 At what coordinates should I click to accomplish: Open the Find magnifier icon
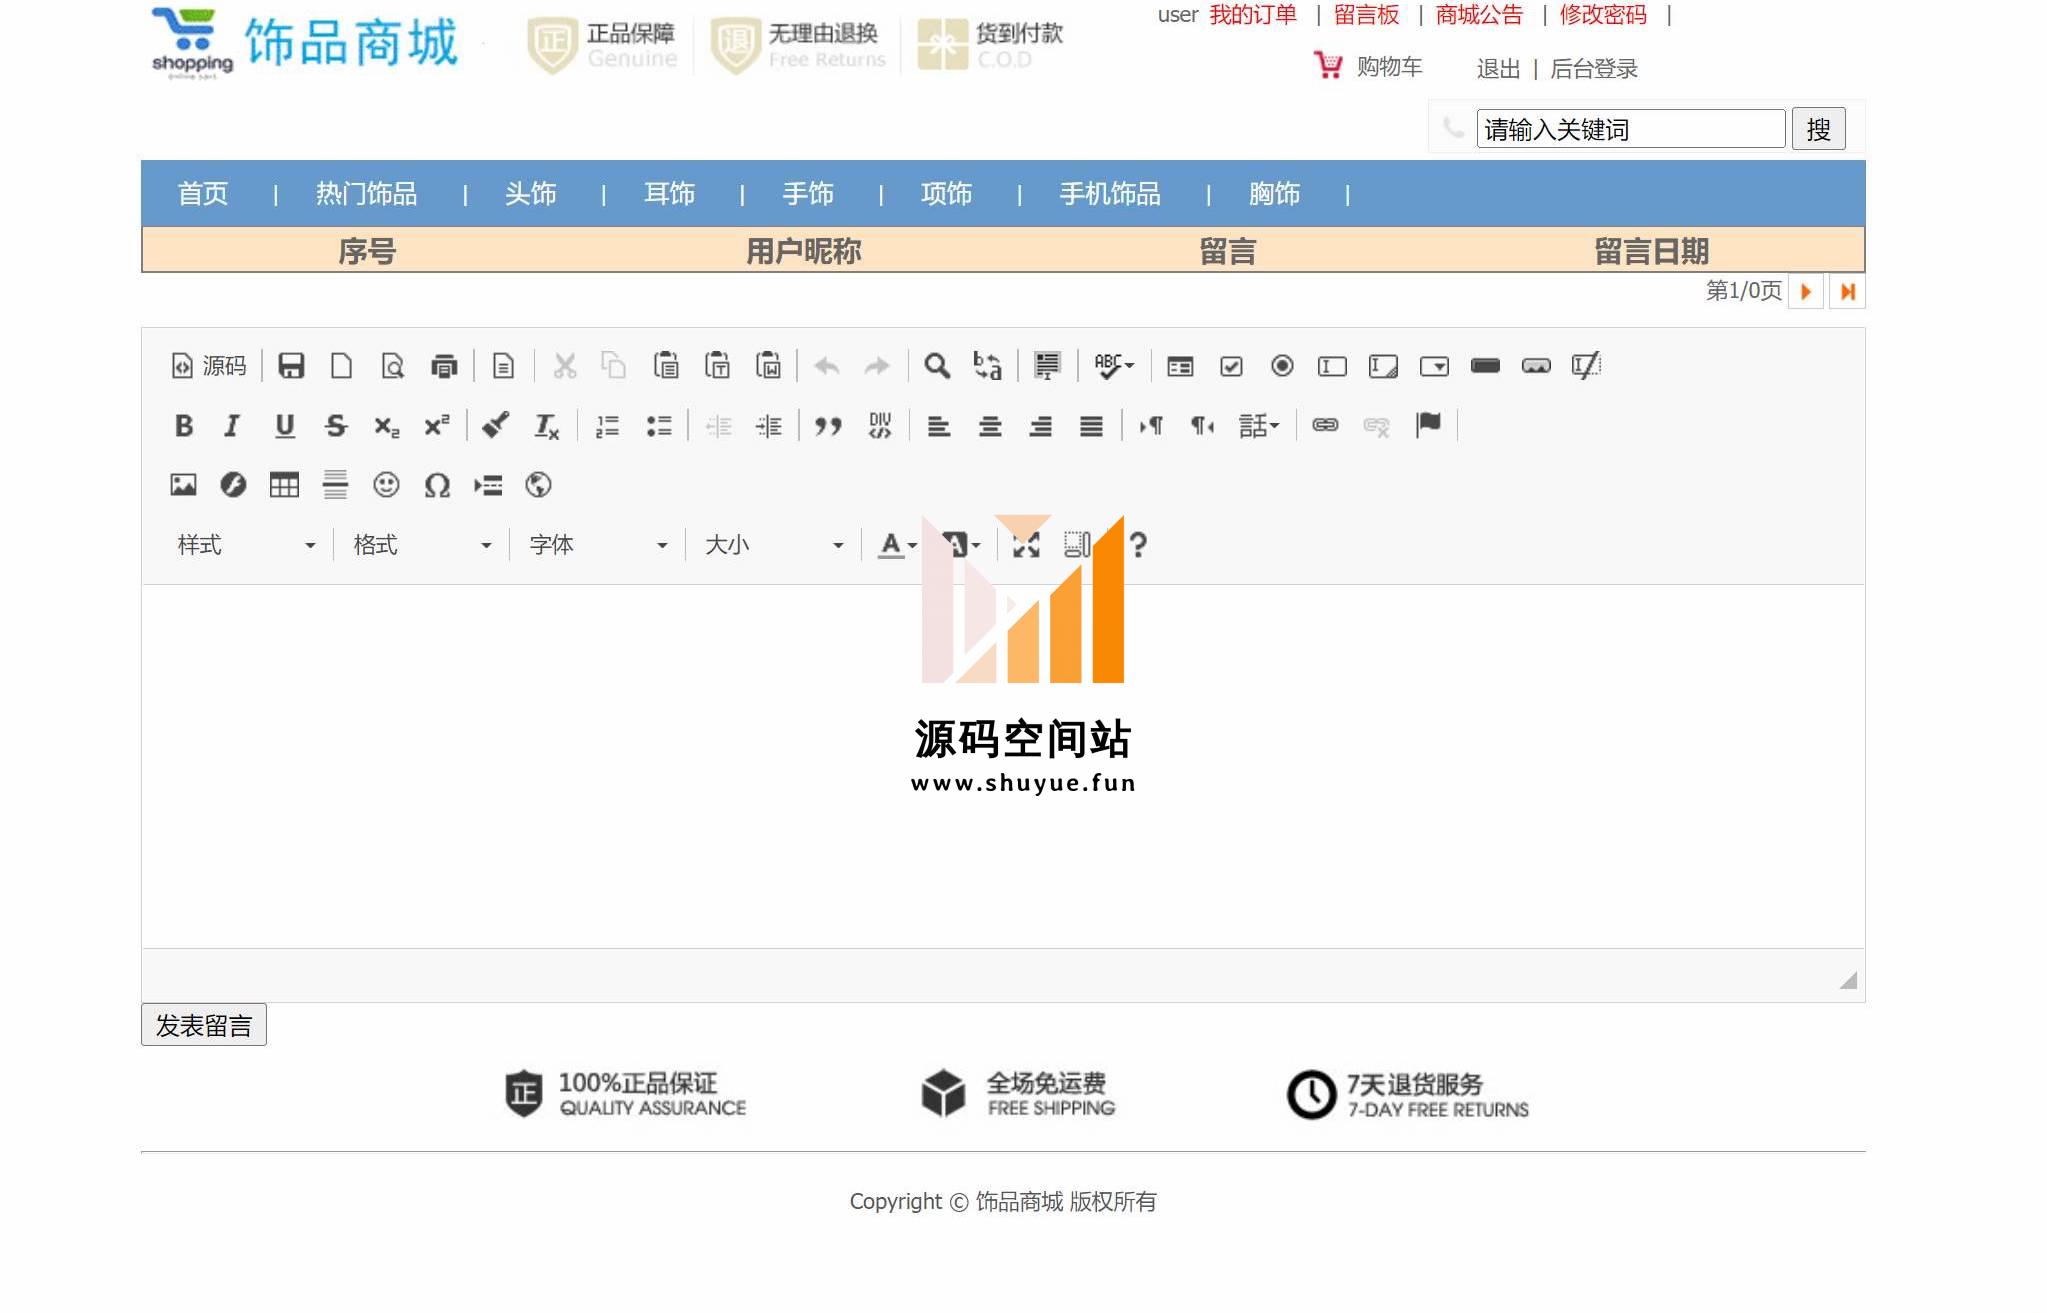(x=937, y=366)
